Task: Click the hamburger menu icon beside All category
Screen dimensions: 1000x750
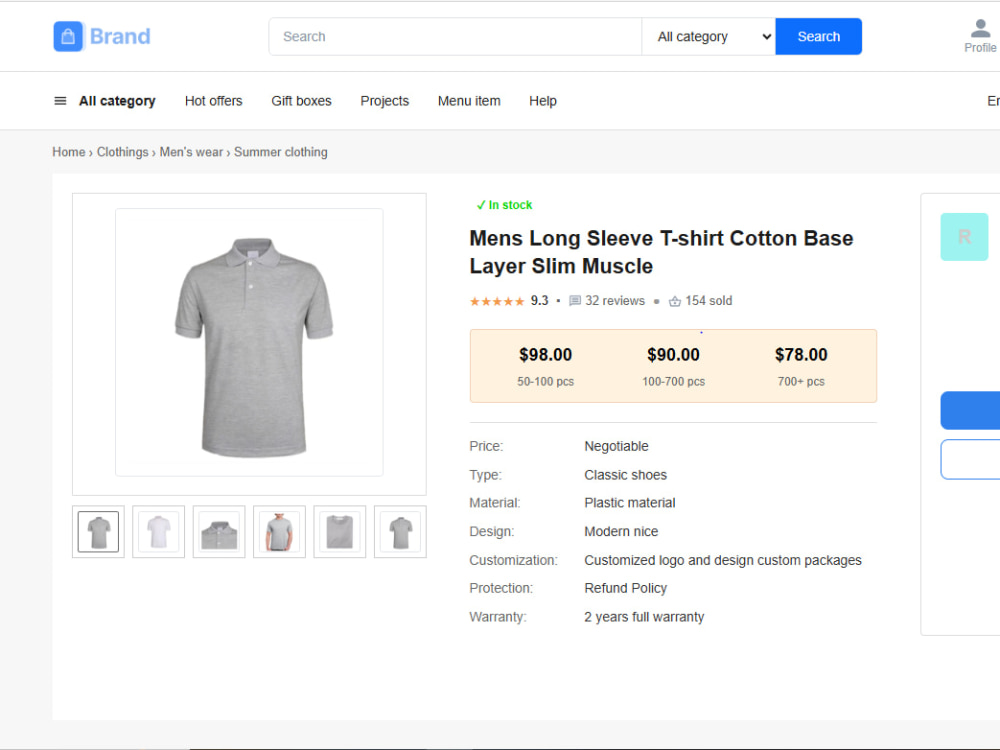Action: (60, 101)
